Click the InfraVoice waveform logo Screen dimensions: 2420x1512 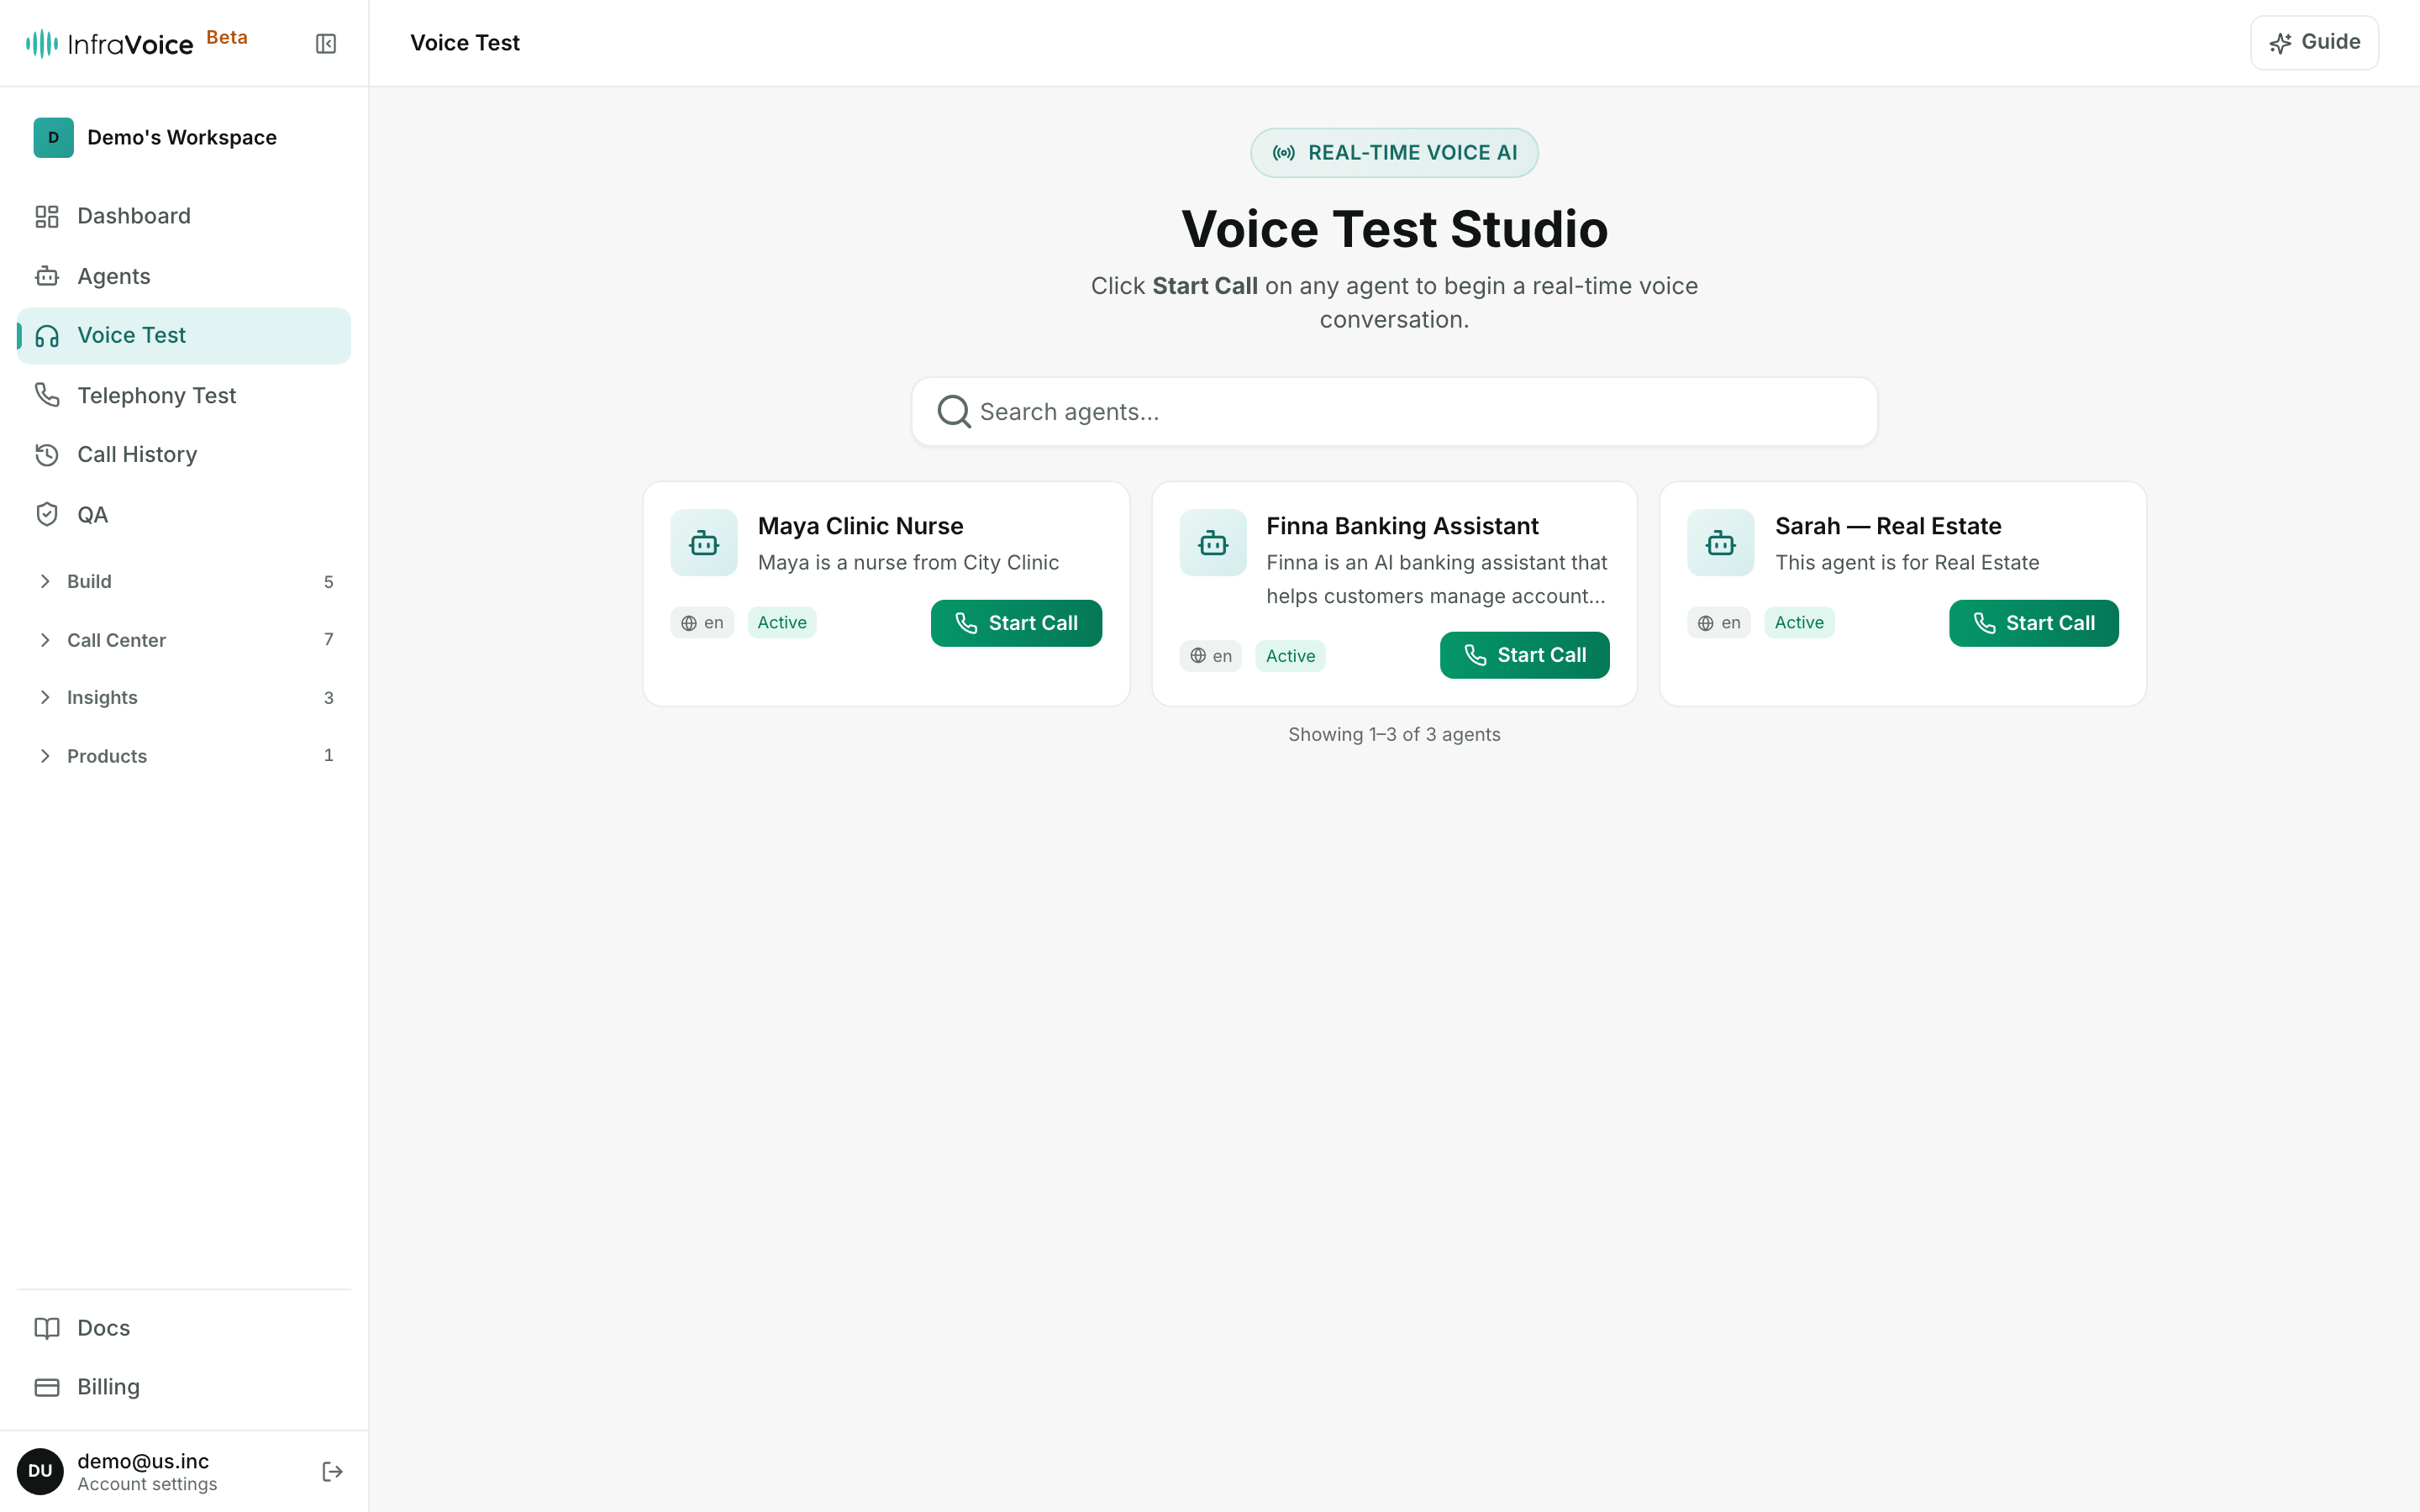(42, 43)
